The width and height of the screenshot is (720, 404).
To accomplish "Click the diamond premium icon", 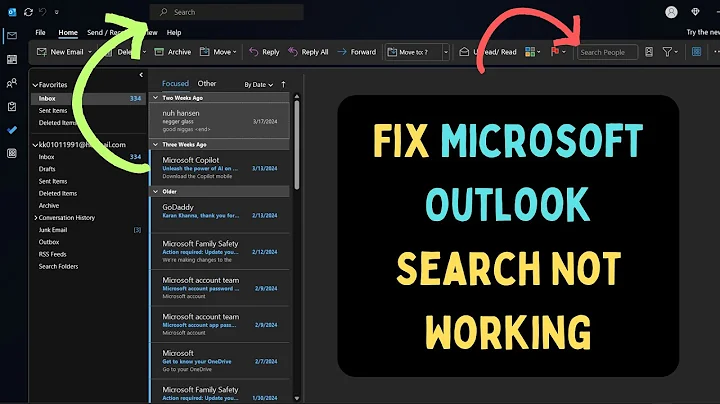I will pos(695,12).
